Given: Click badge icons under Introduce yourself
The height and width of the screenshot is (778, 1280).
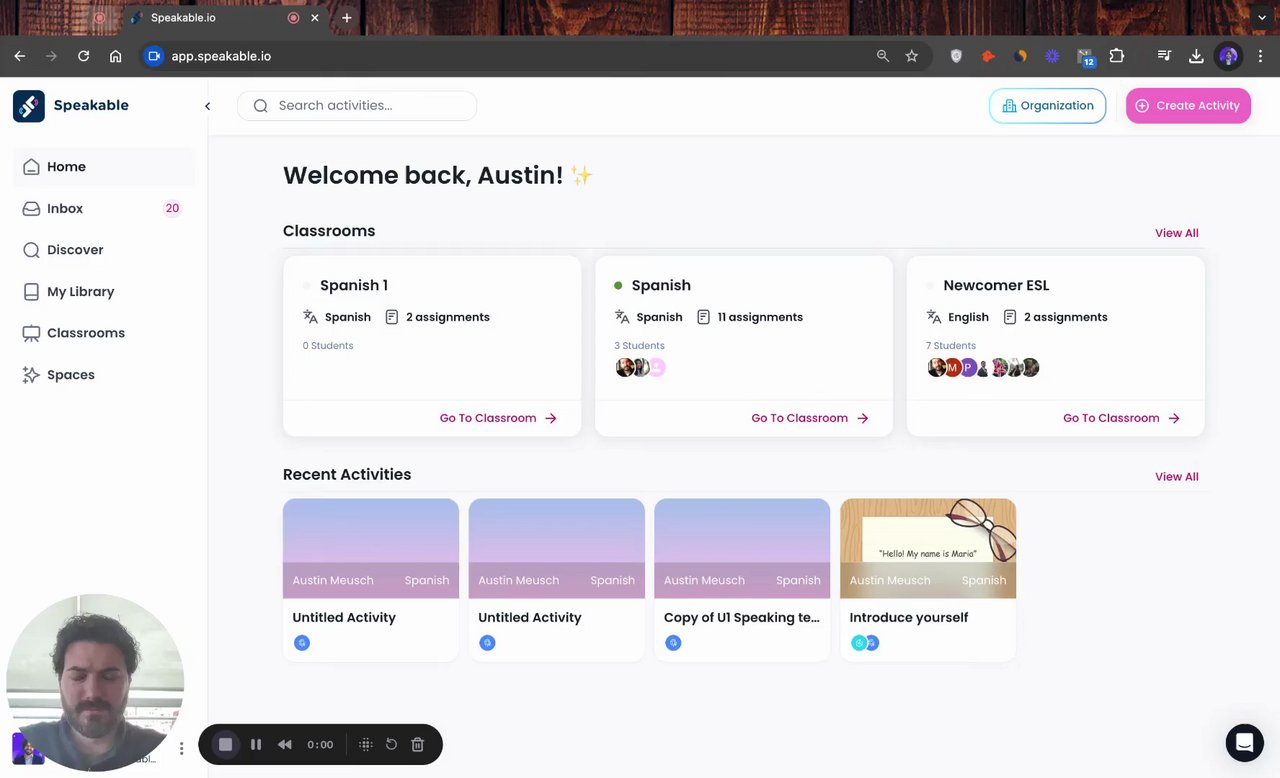Looking at the screenshot, I should pos(865,643).
